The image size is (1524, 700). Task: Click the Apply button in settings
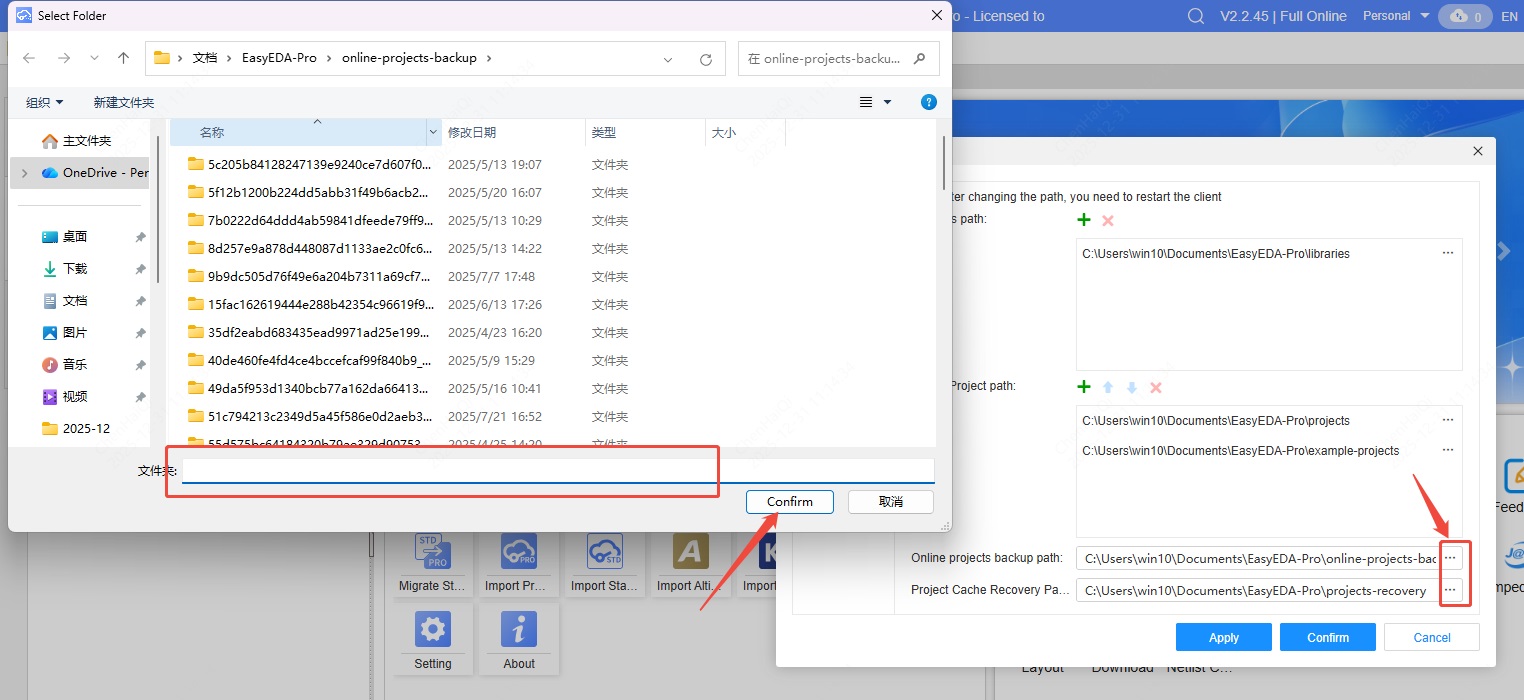(1223, 637)
